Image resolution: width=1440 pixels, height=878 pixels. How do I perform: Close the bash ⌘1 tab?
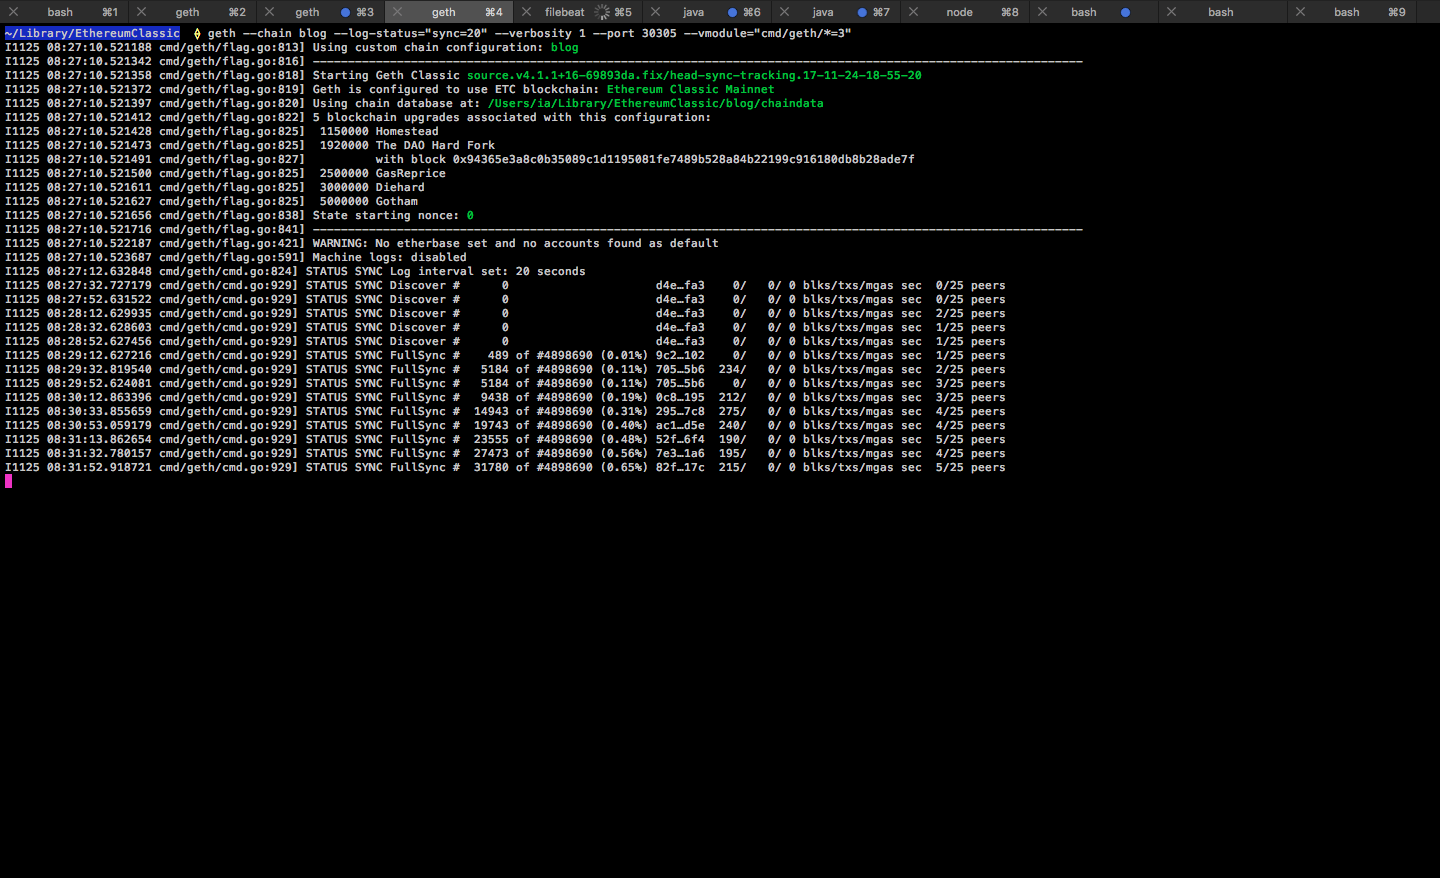click(14, 12)
